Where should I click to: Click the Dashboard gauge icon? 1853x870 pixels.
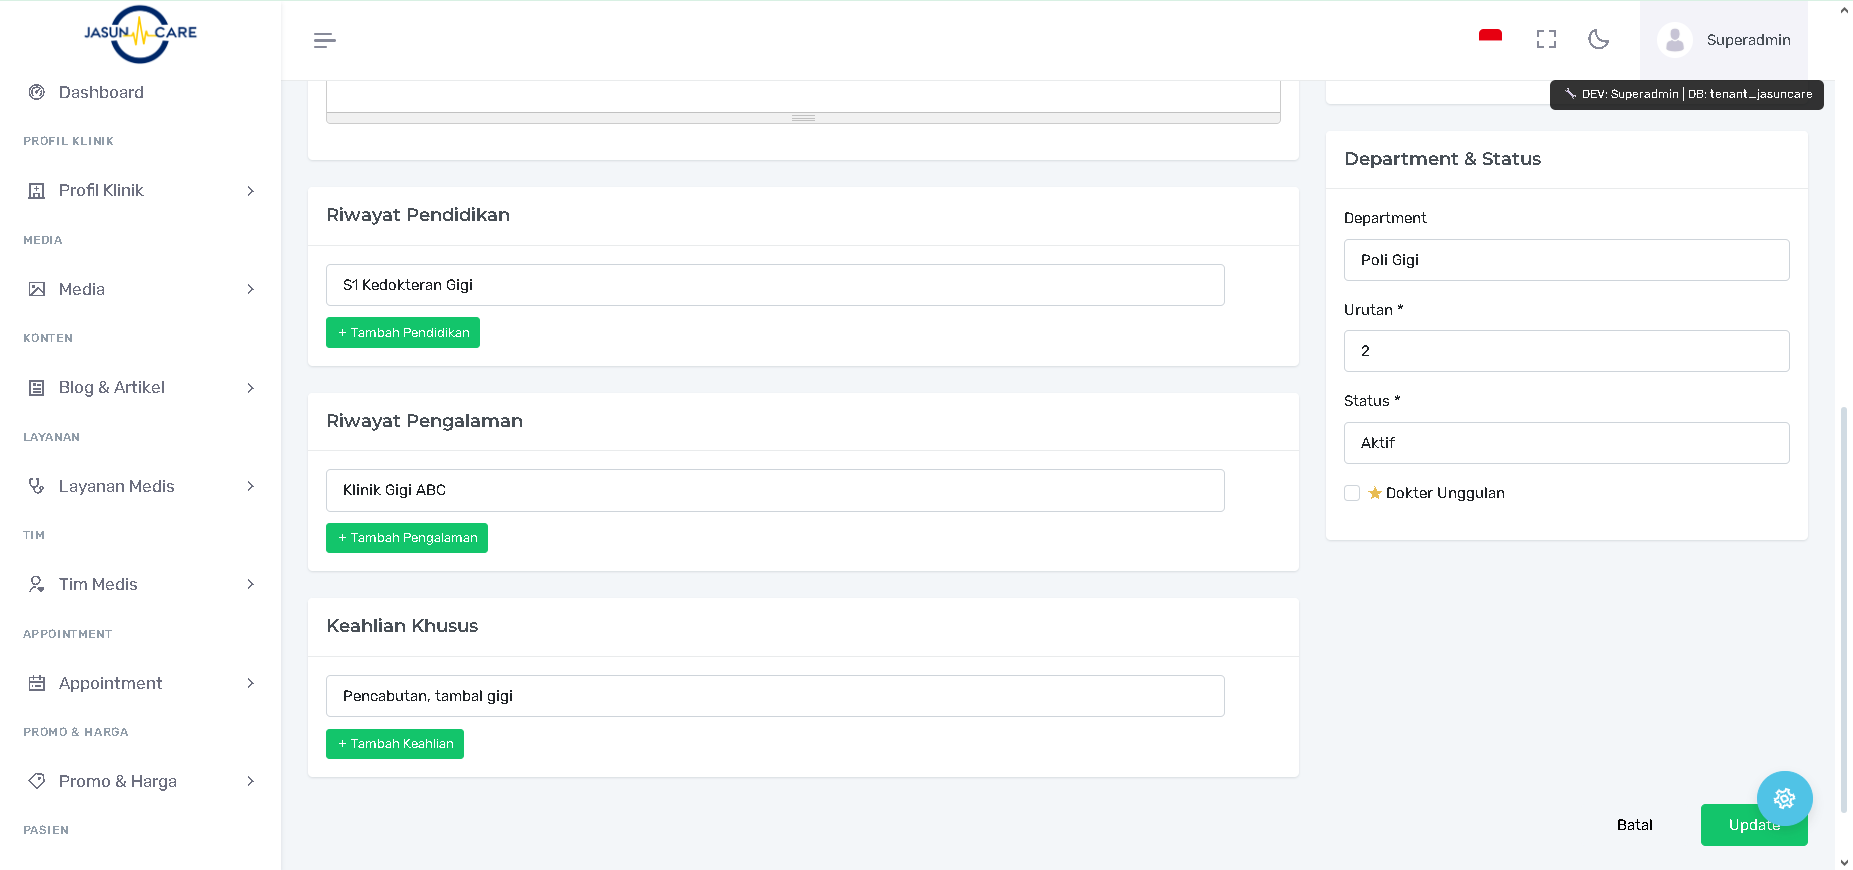tap(37, 92)
